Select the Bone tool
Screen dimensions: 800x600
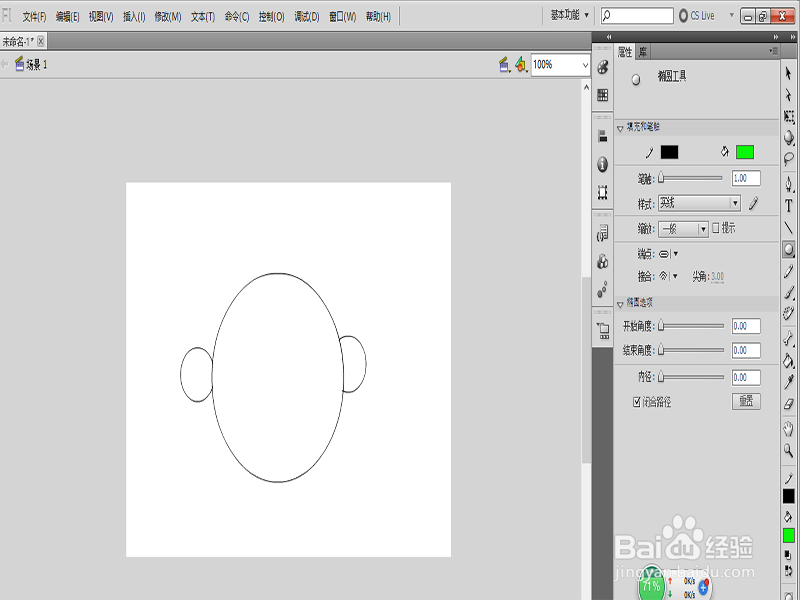[x=789, y=338]
